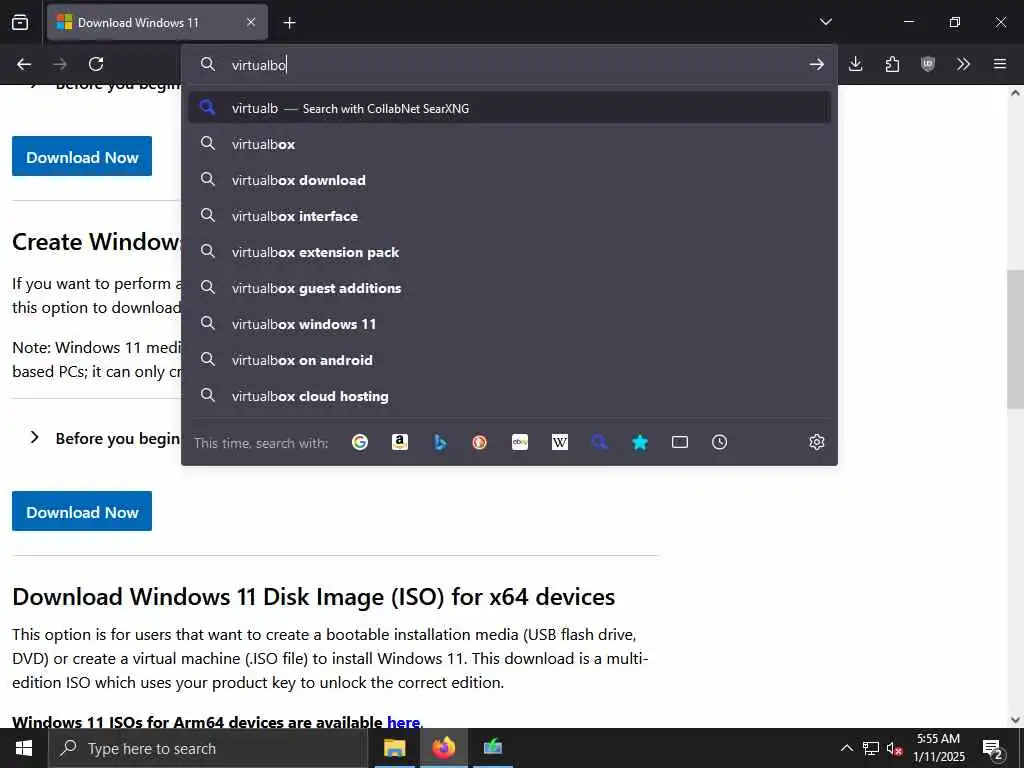Click the page's vertical scrollbar thumb
This screenshot has height=768, width=1024.
pos(1015,340)
